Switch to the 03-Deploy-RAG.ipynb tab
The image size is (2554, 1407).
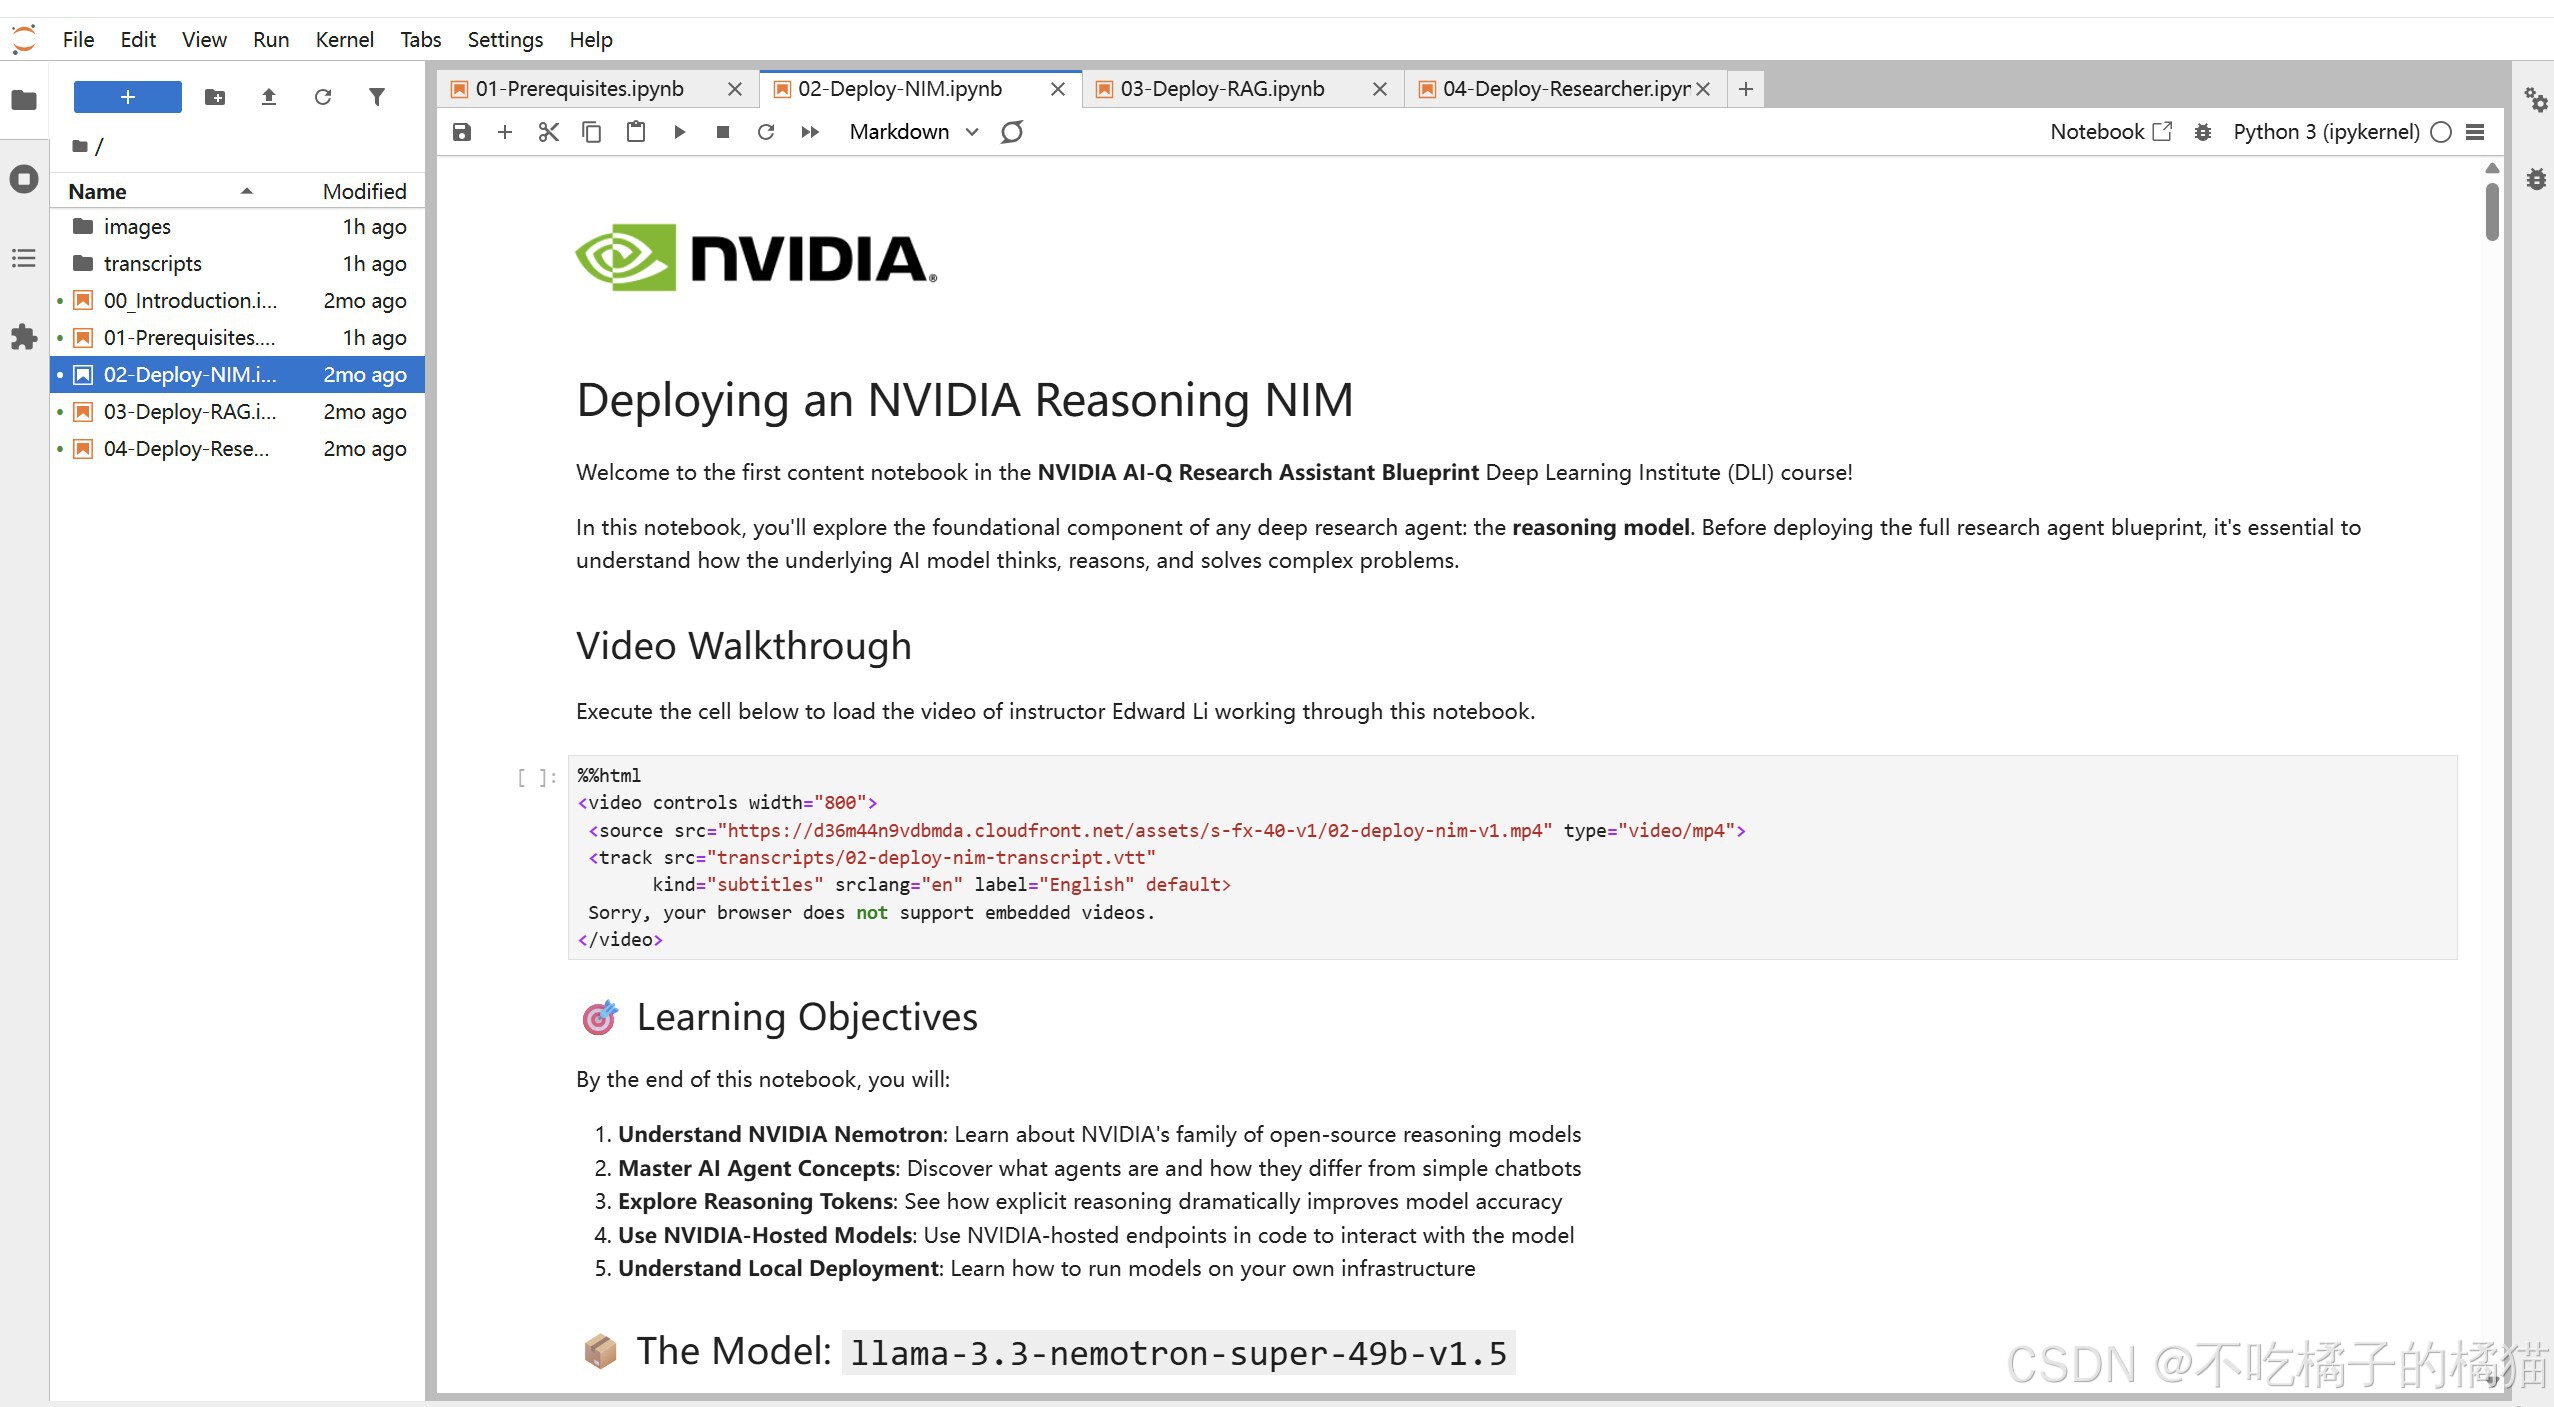pyautogui.click(x=1222, y=89)
